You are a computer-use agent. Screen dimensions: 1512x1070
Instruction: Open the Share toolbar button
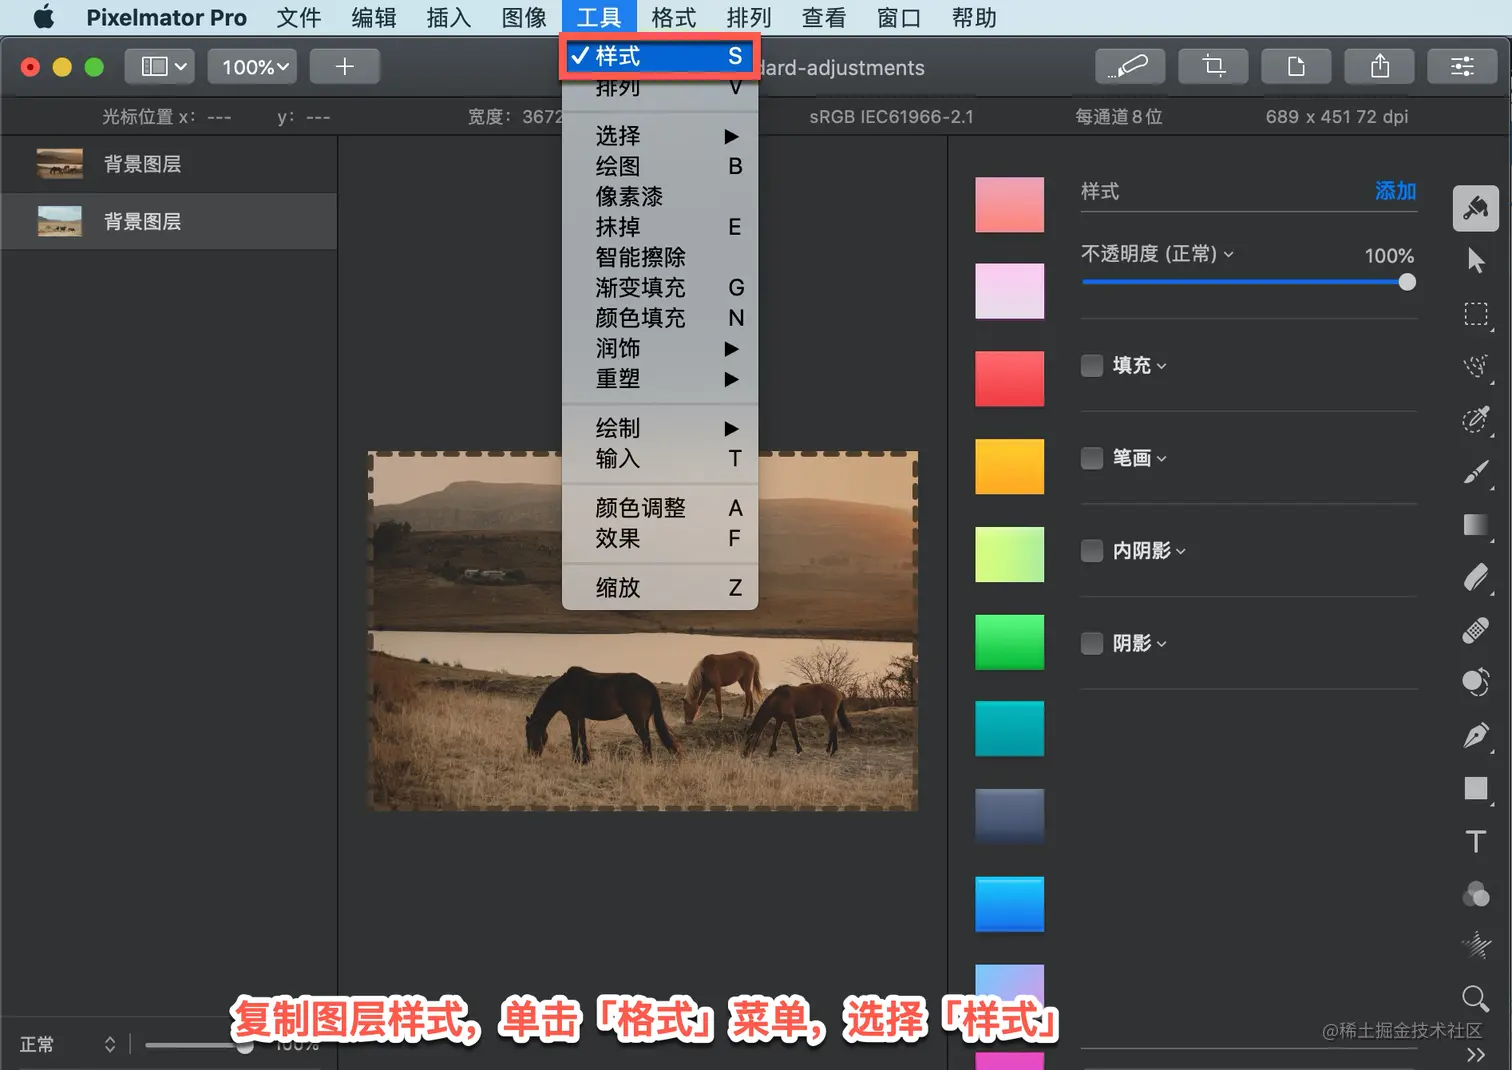click(x=1380, y=66)
